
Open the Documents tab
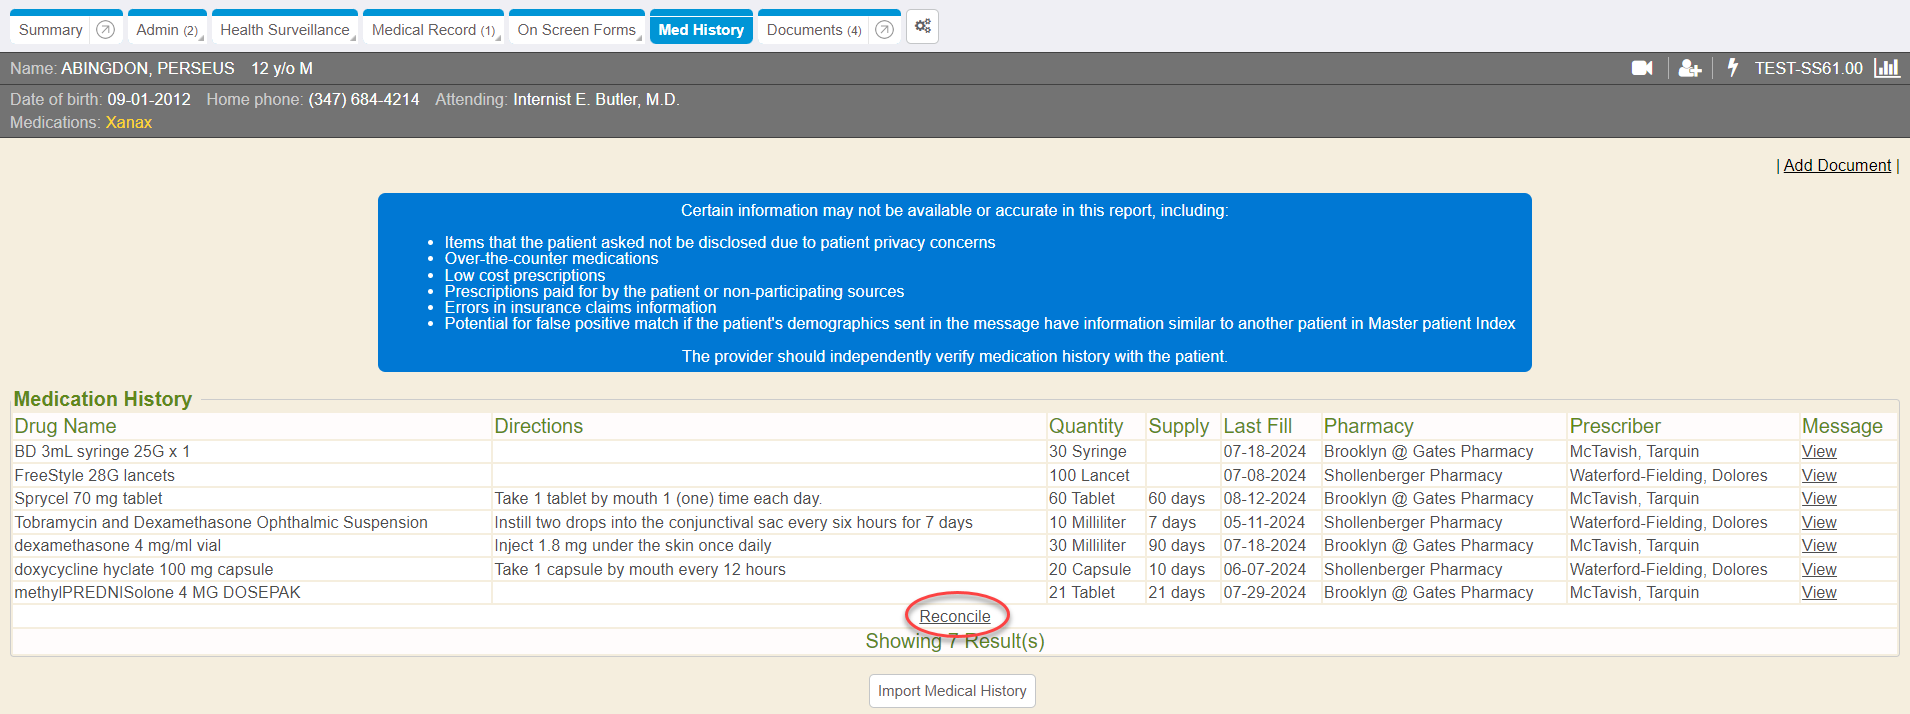[813, 30]
